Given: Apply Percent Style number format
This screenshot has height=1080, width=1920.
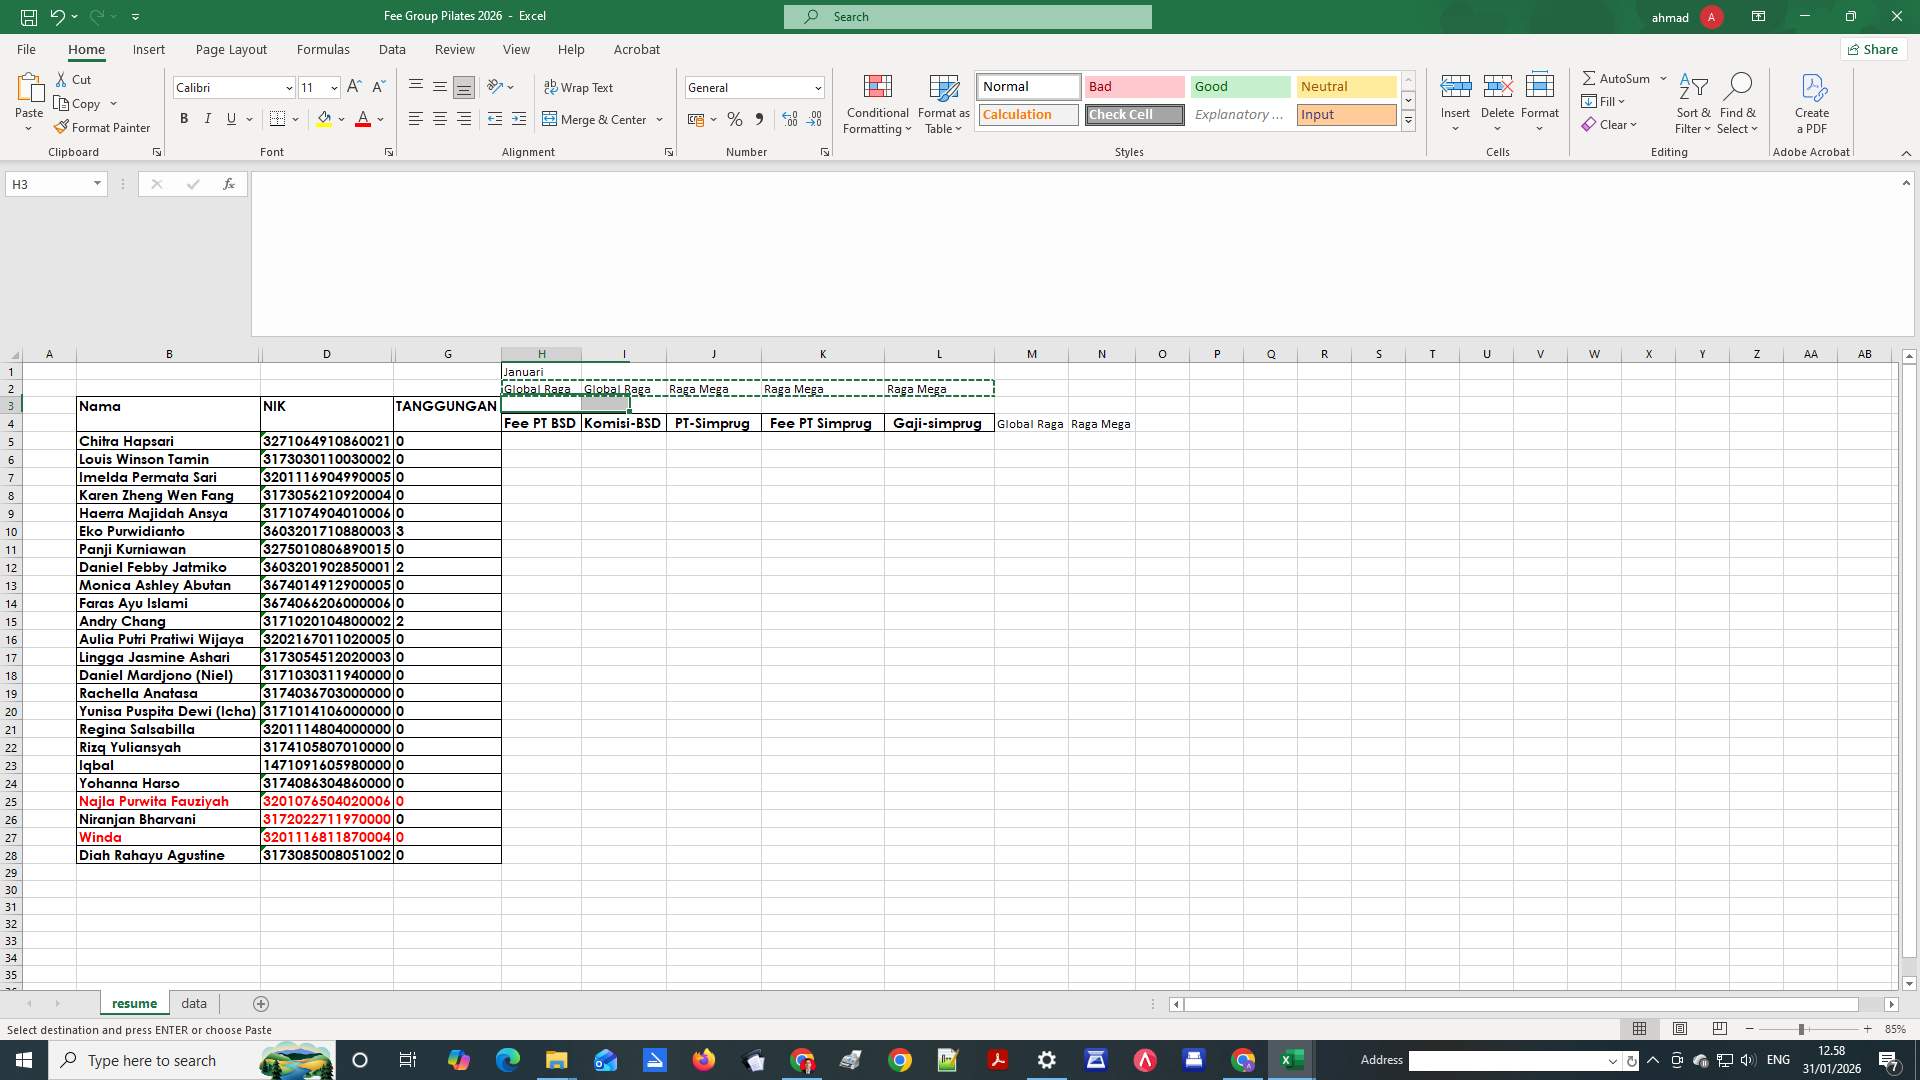Looking at the screenshot, I should coord(735,119).
